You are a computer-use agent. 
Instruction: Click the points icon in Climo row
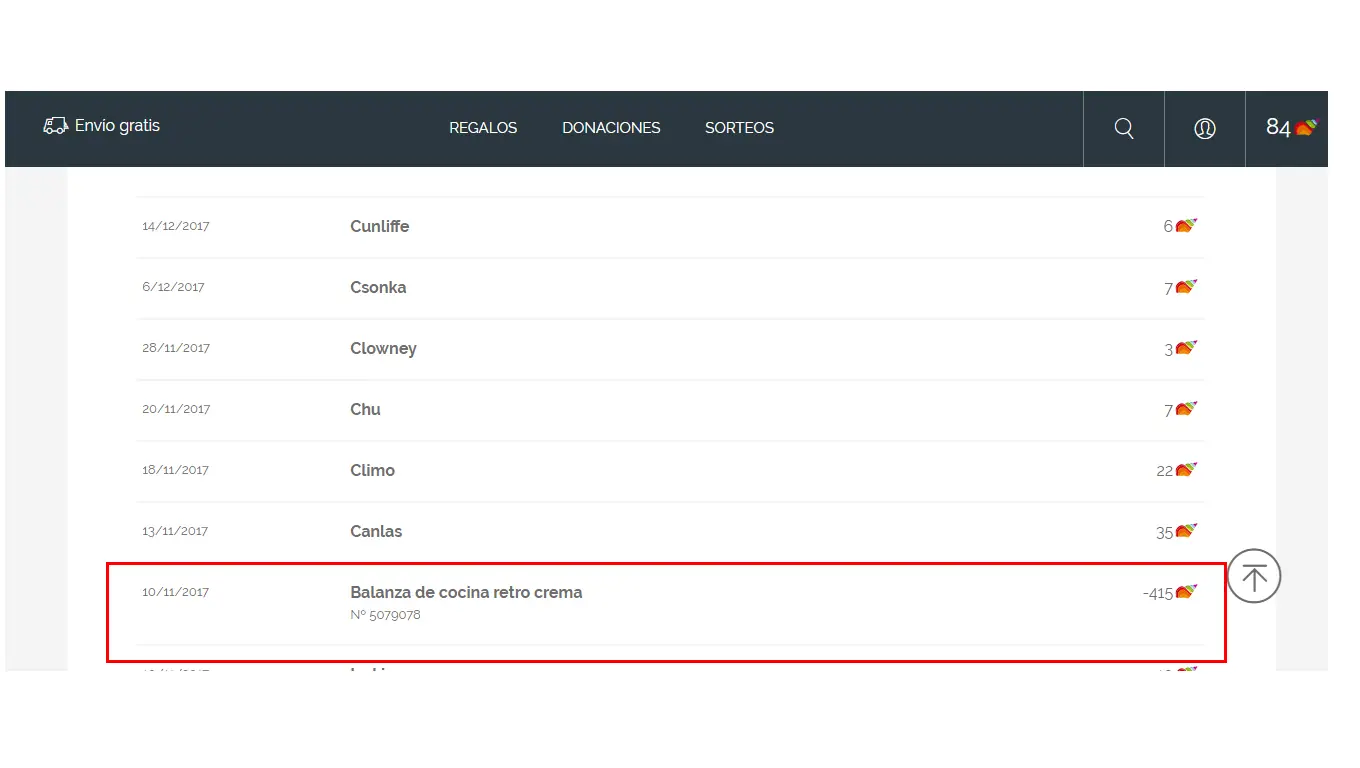click(1186, 469)
